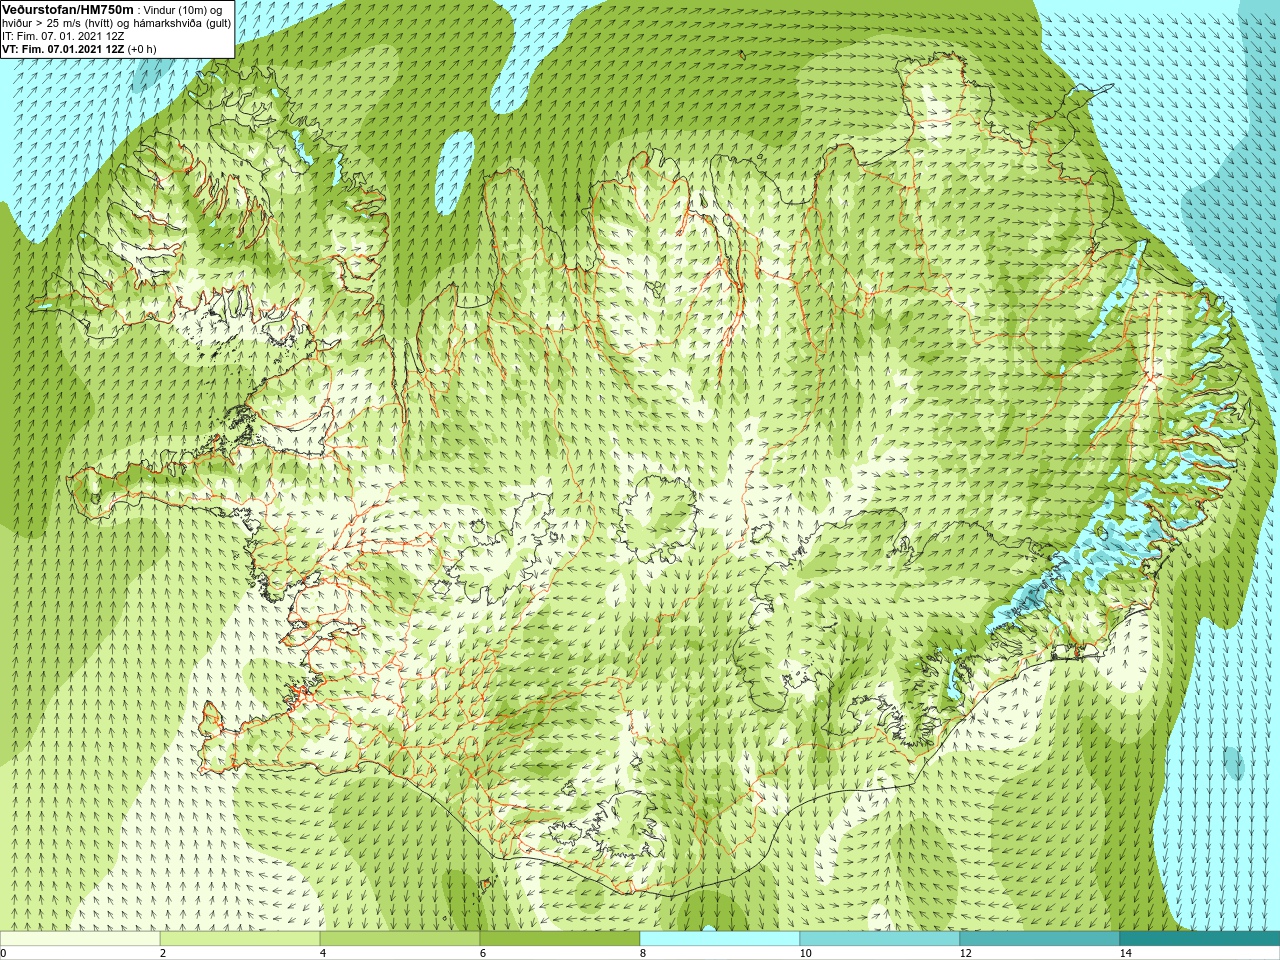This screenshot has width=1280, height=960.
Task: Click the scale label '0'
Action: point(4,953)
